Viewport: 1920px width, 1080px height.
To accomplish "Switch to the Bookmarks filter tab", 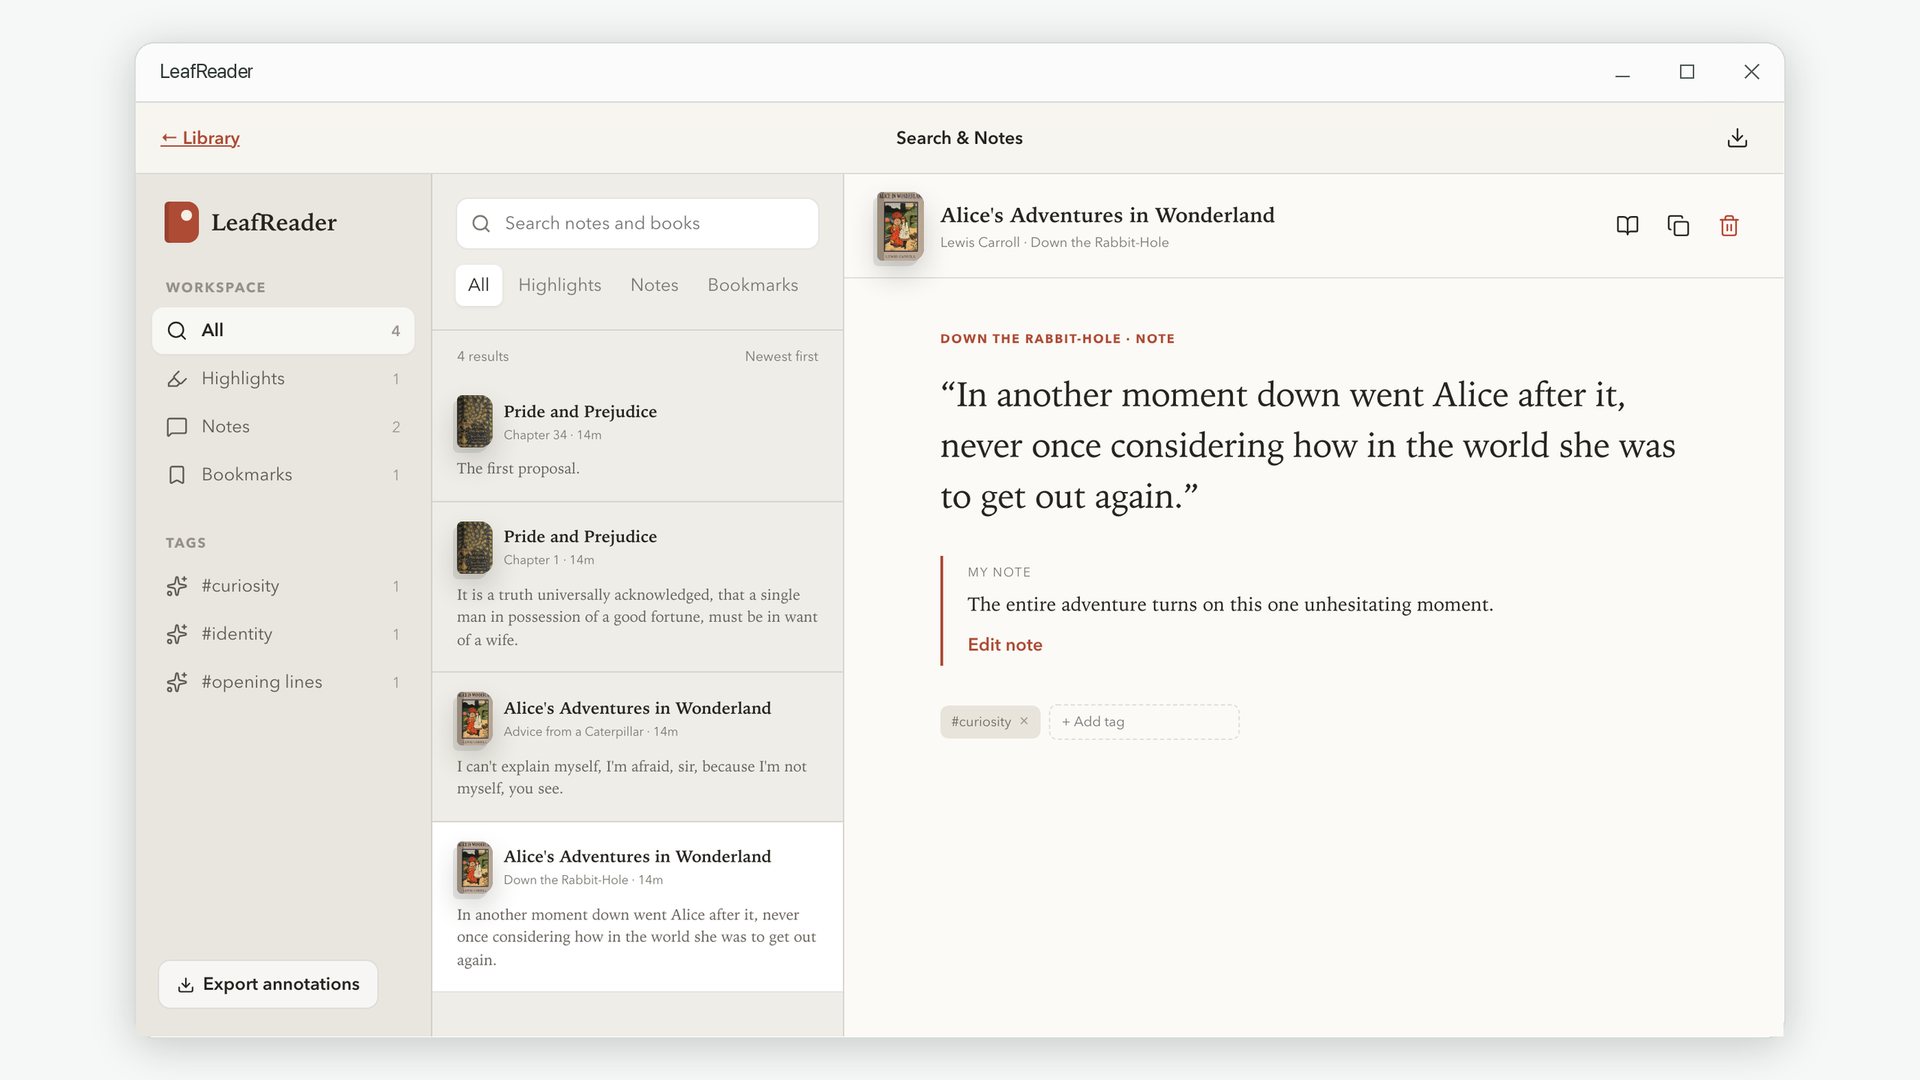I will click(x=753, y=285).
